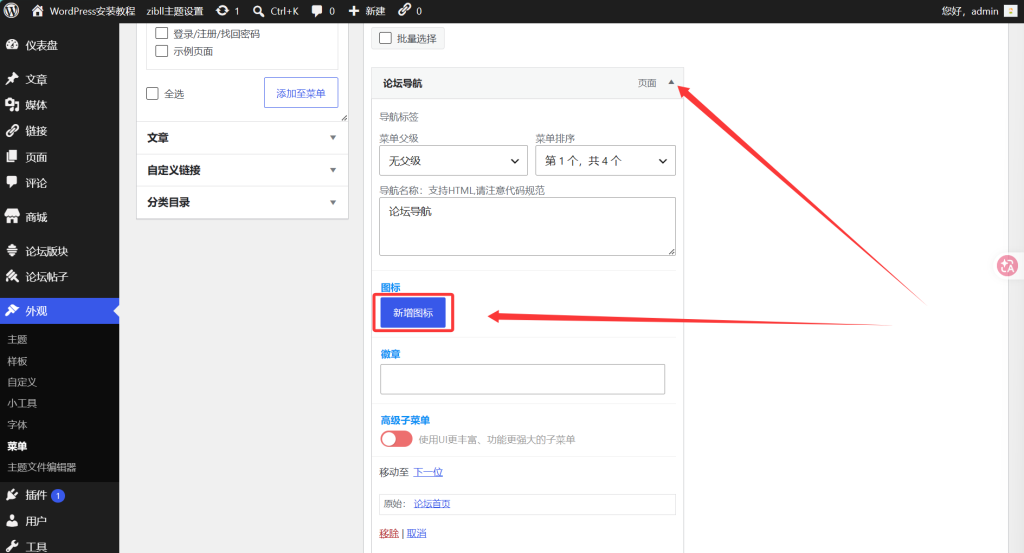This screenshot has width=1024, height=553.
Task: Expand the 自定义链接 section
Action: (242, 170)
